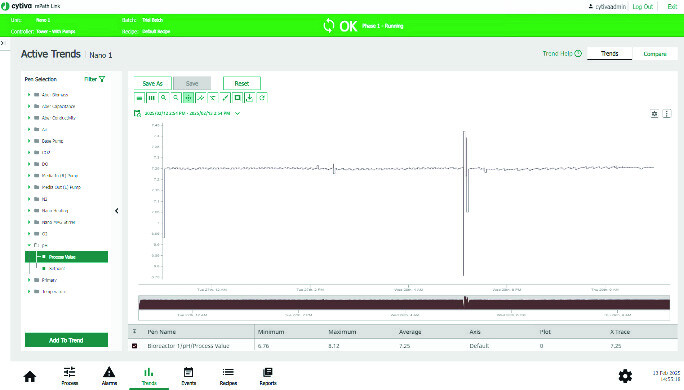Image resolution: width=684 pixels, height=390 pixels.
Task: Select the Process Value pen under pH
Action: pyautogui.click(x=66, y=257)
